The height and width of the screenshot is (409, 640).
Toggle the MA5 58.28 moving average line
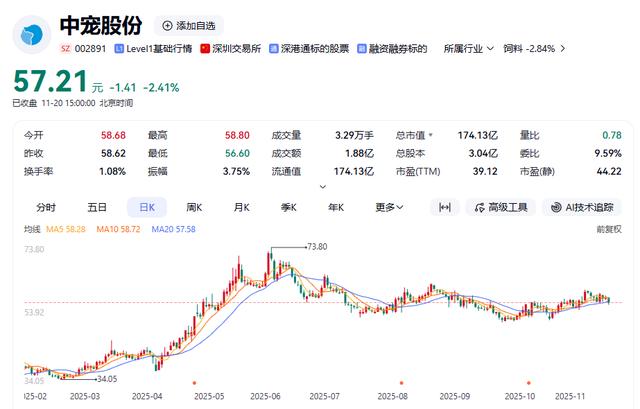66,229
